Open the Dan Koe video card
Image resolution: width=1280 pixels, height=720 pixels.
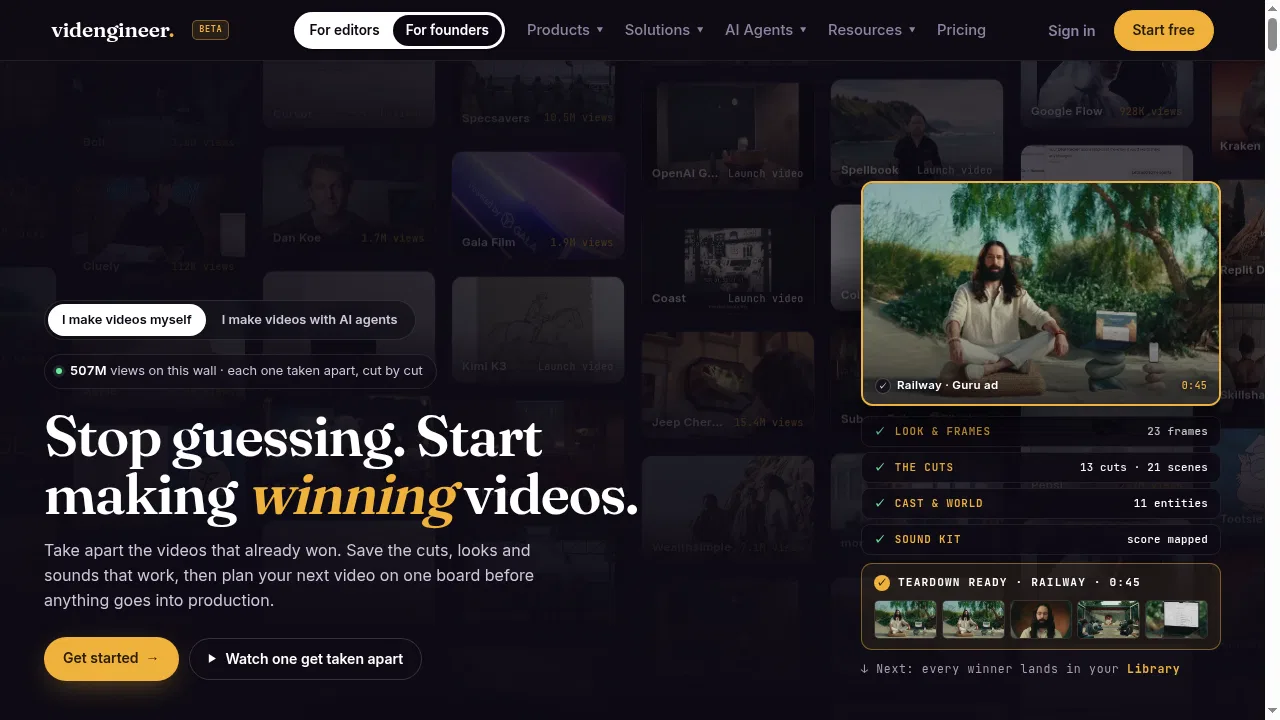point(349,200)
